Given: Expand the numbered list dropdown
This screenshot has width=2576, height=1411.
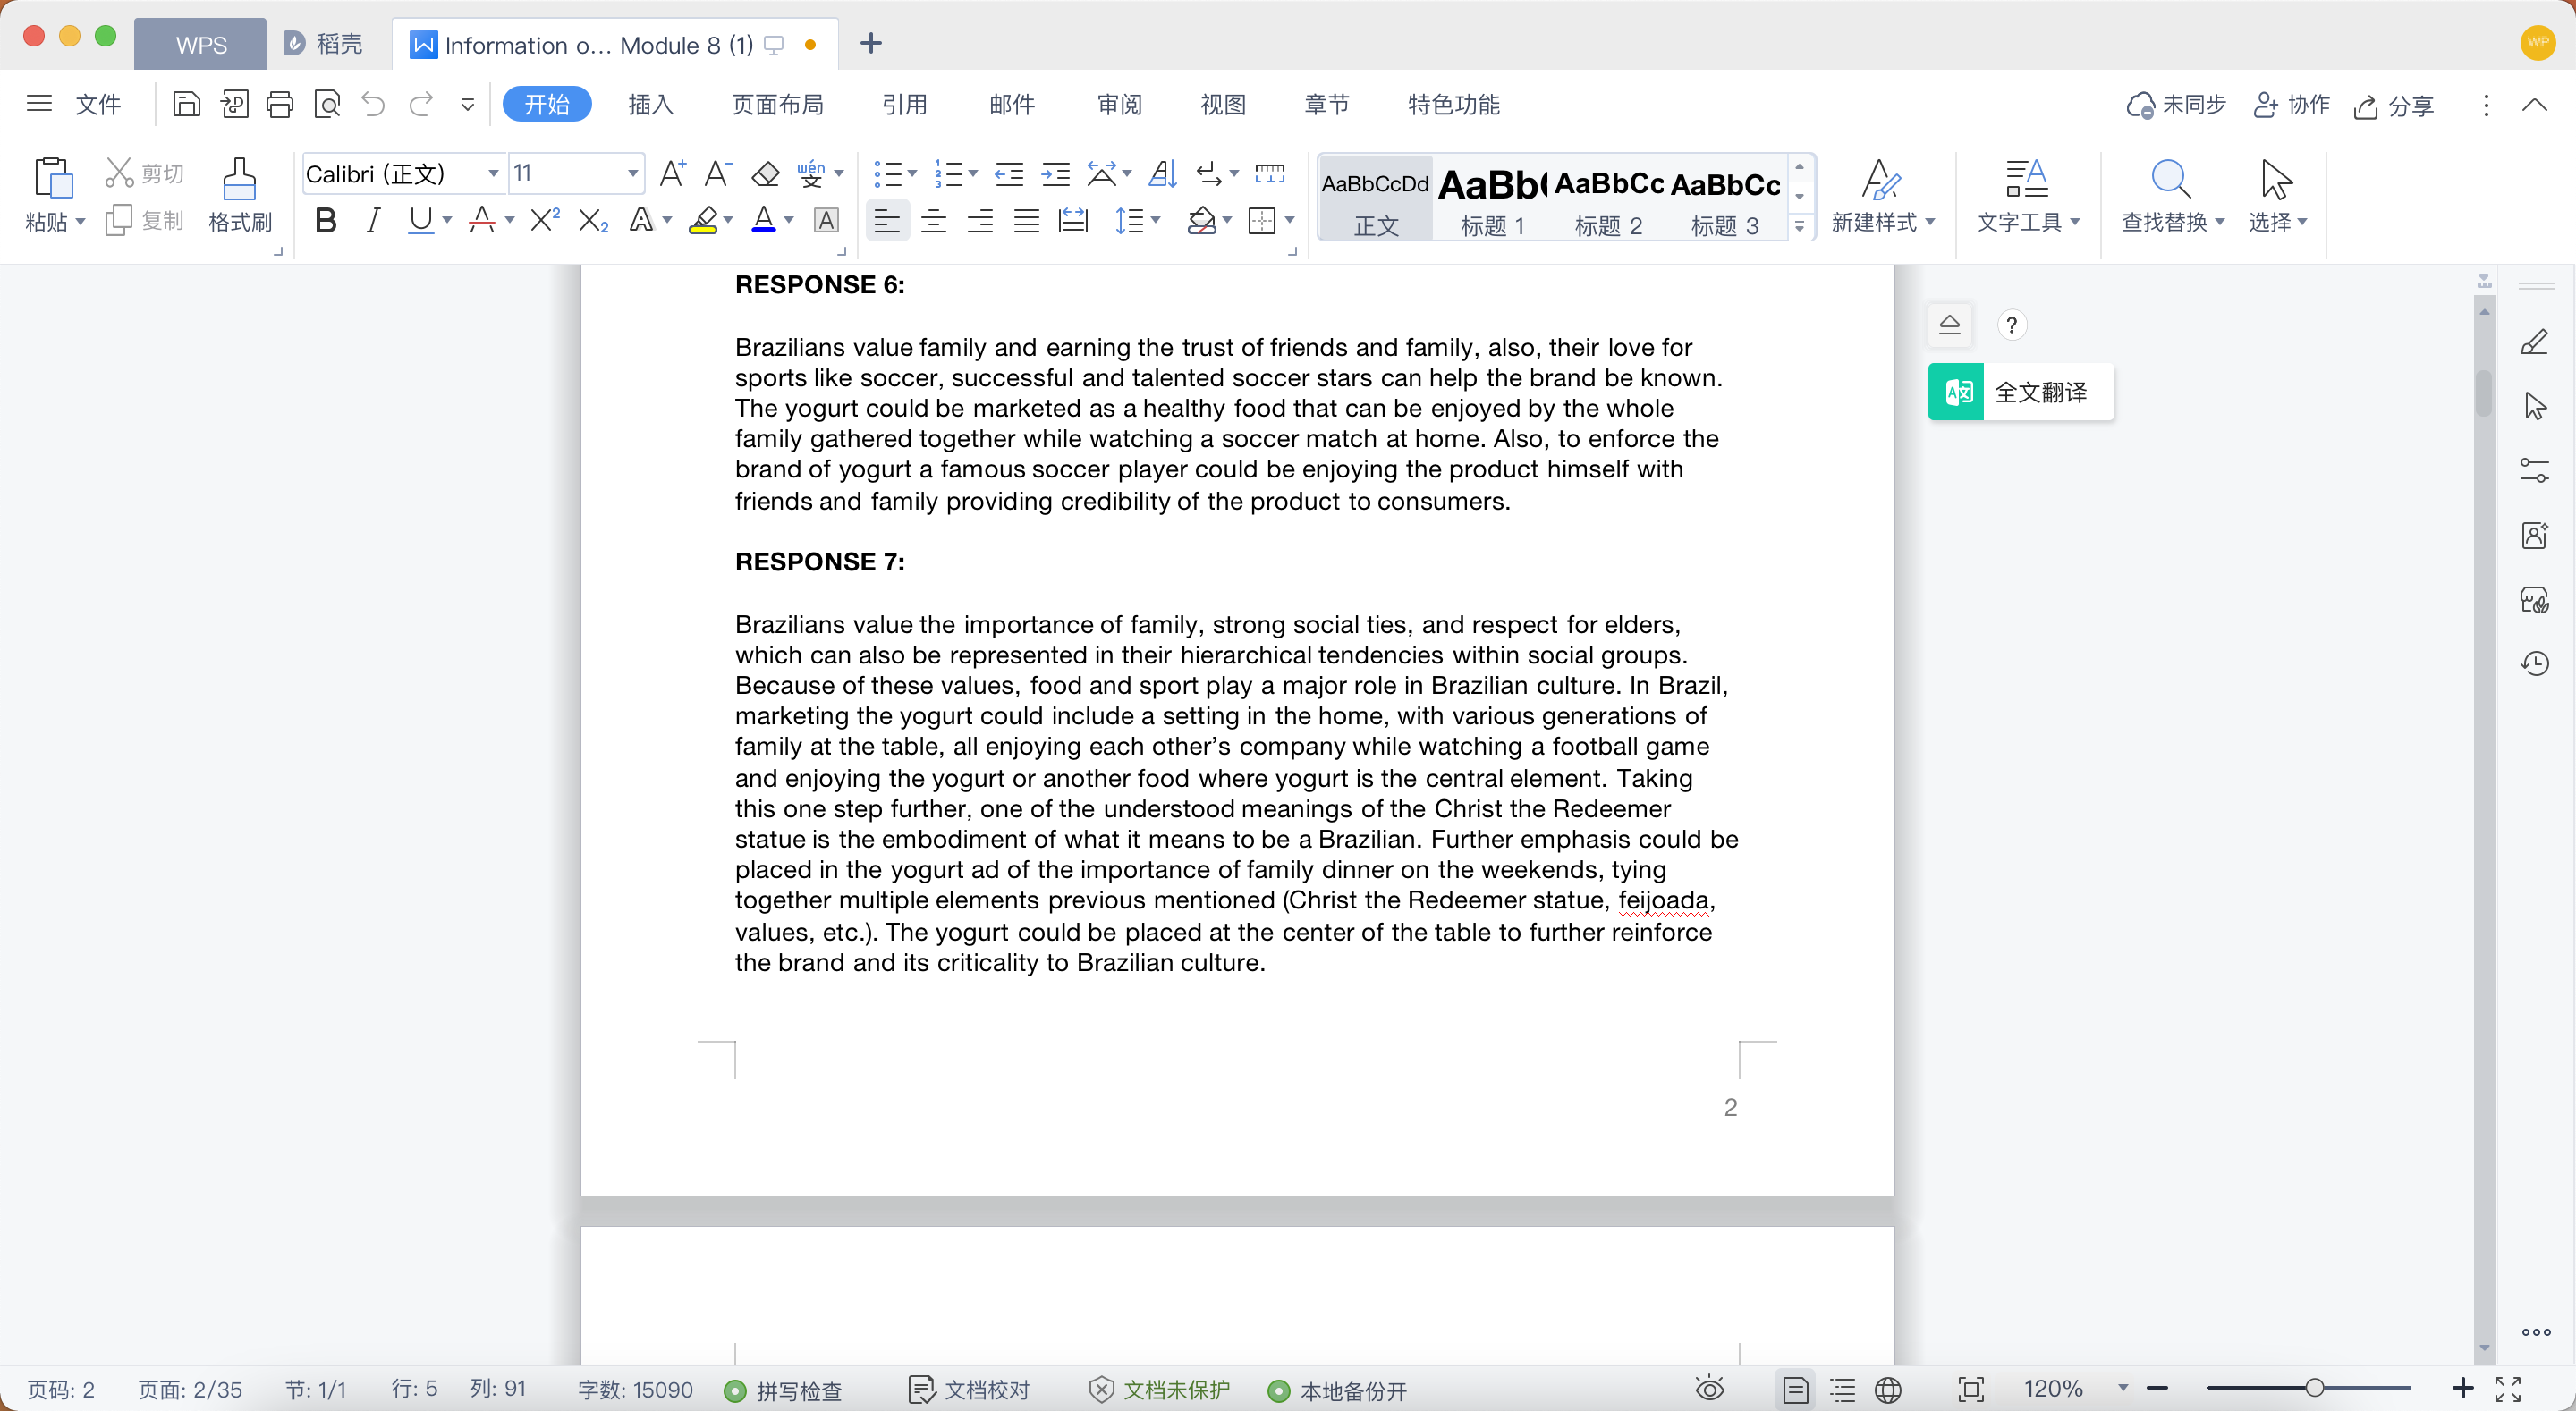Looking at the screenshot, I should point(973,173).
